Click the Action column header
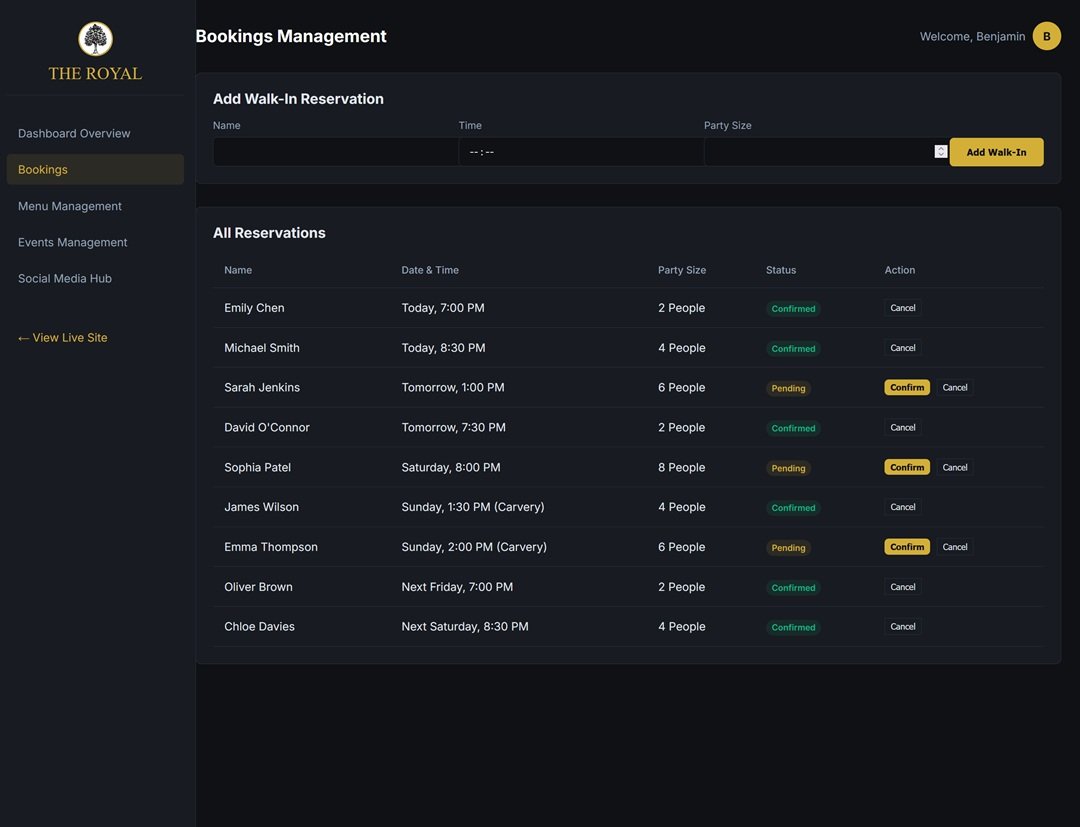Viewport: 1080px width, 827px height. coord(900,270)
